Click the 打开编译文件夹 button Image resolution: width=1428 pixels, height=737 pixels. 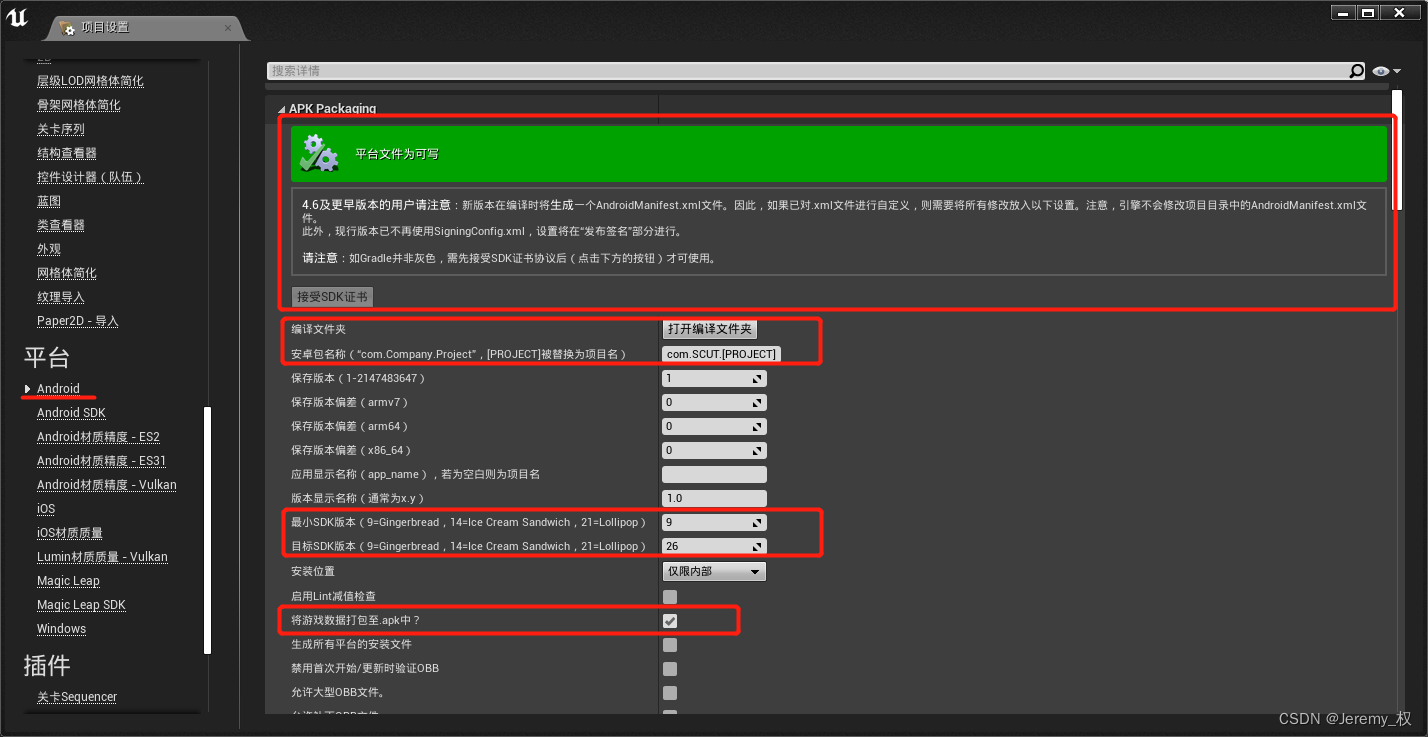click(x=710, y=329)
